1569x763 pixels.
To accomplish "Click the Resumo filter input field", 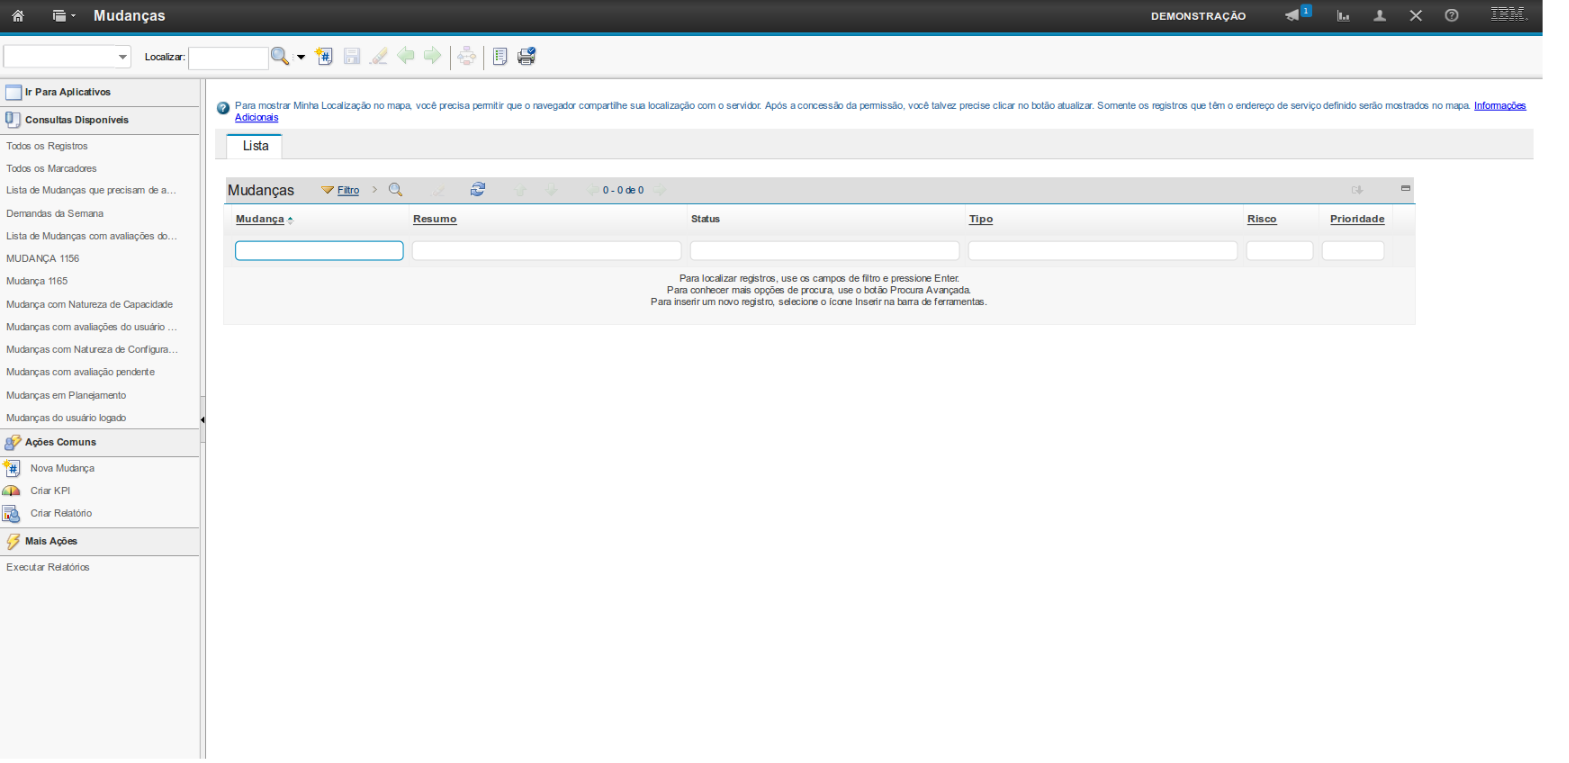I will 546,251.
